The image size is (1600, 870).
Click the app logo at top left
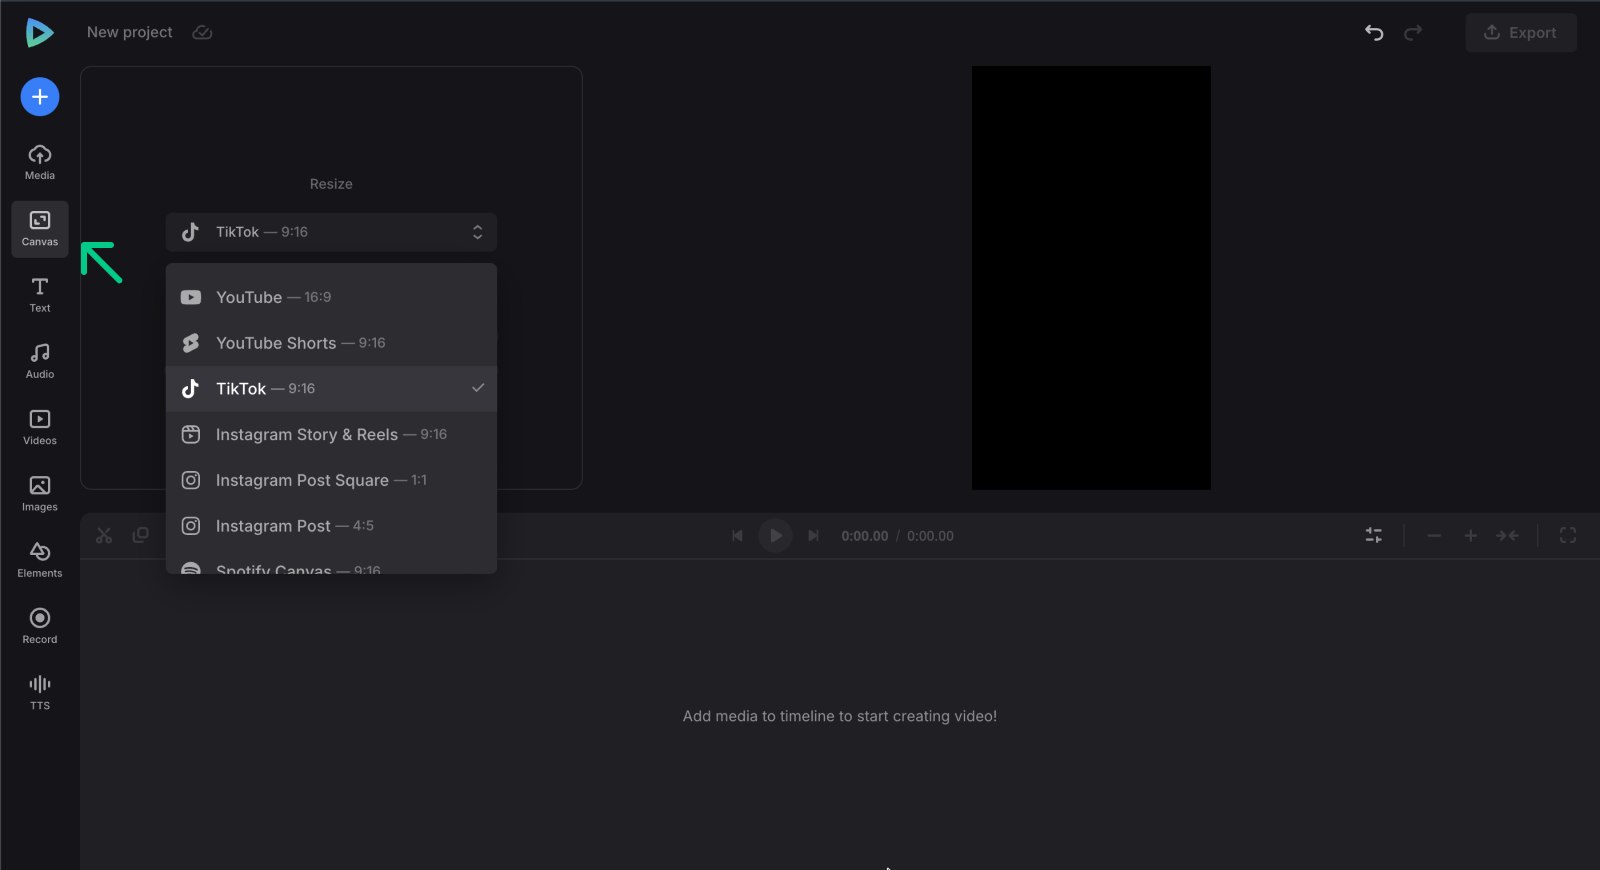(x=39, y=33)
